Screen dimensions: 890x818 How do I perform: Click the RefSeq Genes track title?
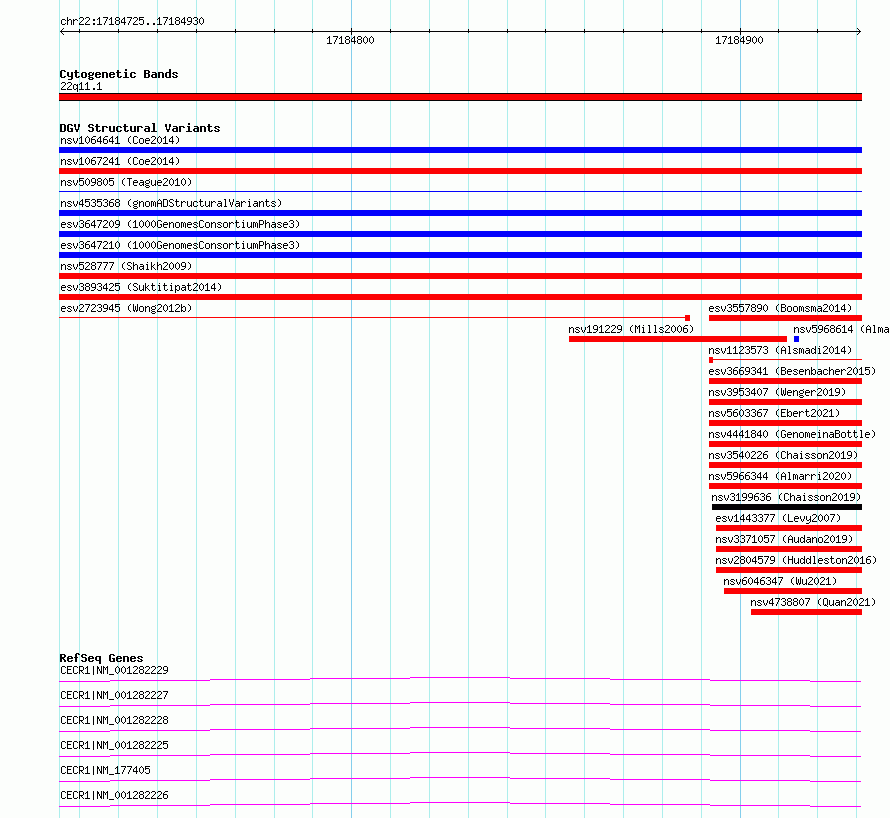pyautogui.click(x=101, y=658)
